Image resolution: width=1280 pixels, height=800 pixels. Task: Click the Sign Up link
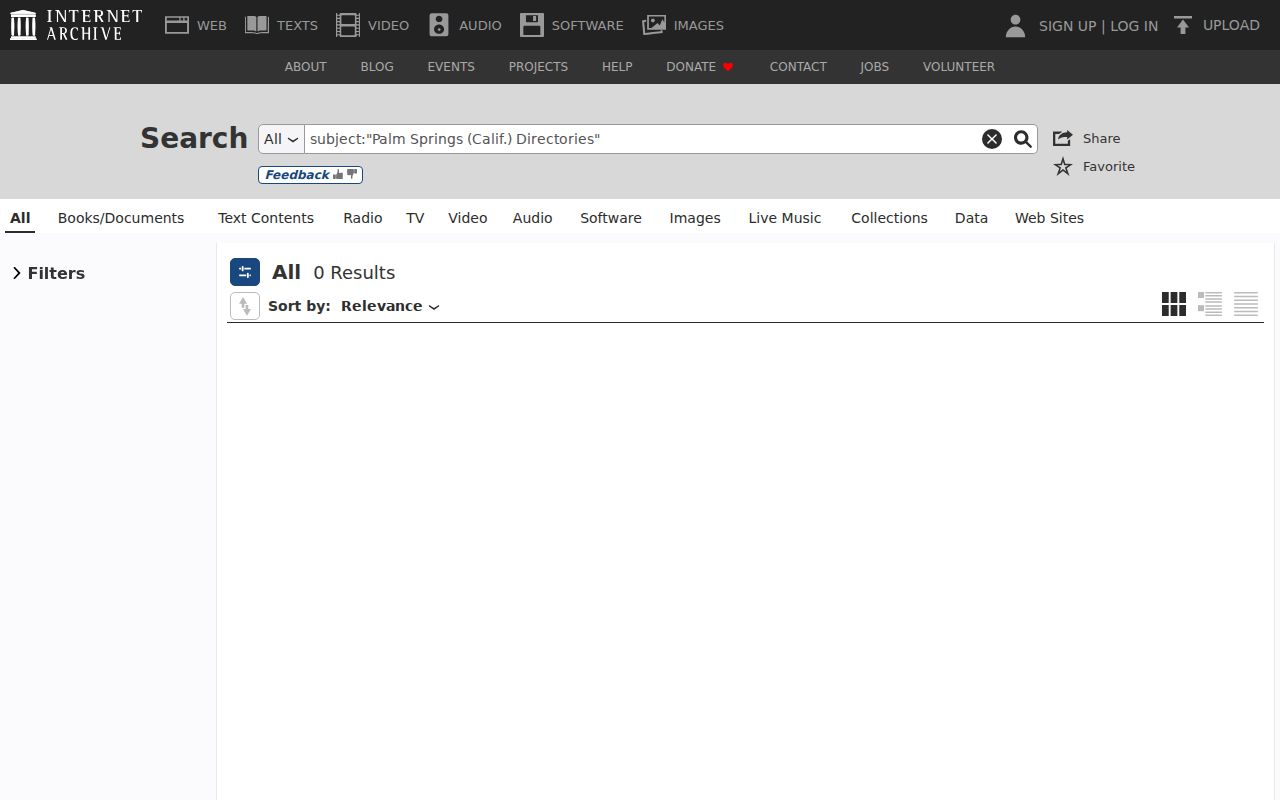tap(1067, 26)
